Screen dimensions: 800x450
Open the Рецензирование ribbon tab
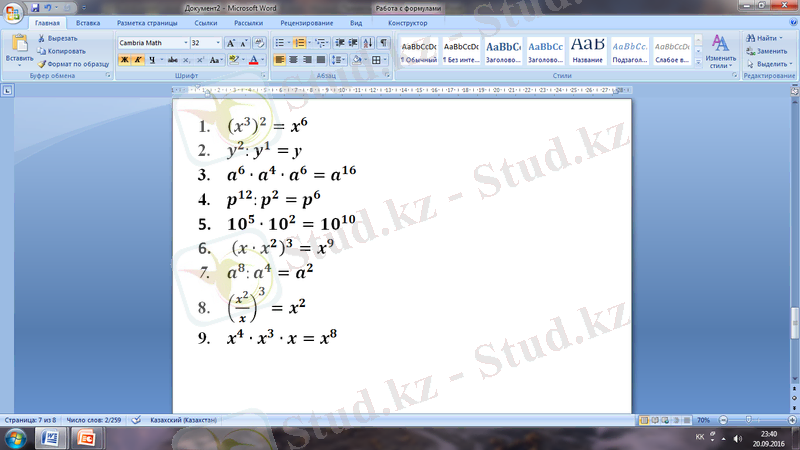pyautogui.click(x=308, y=22)
